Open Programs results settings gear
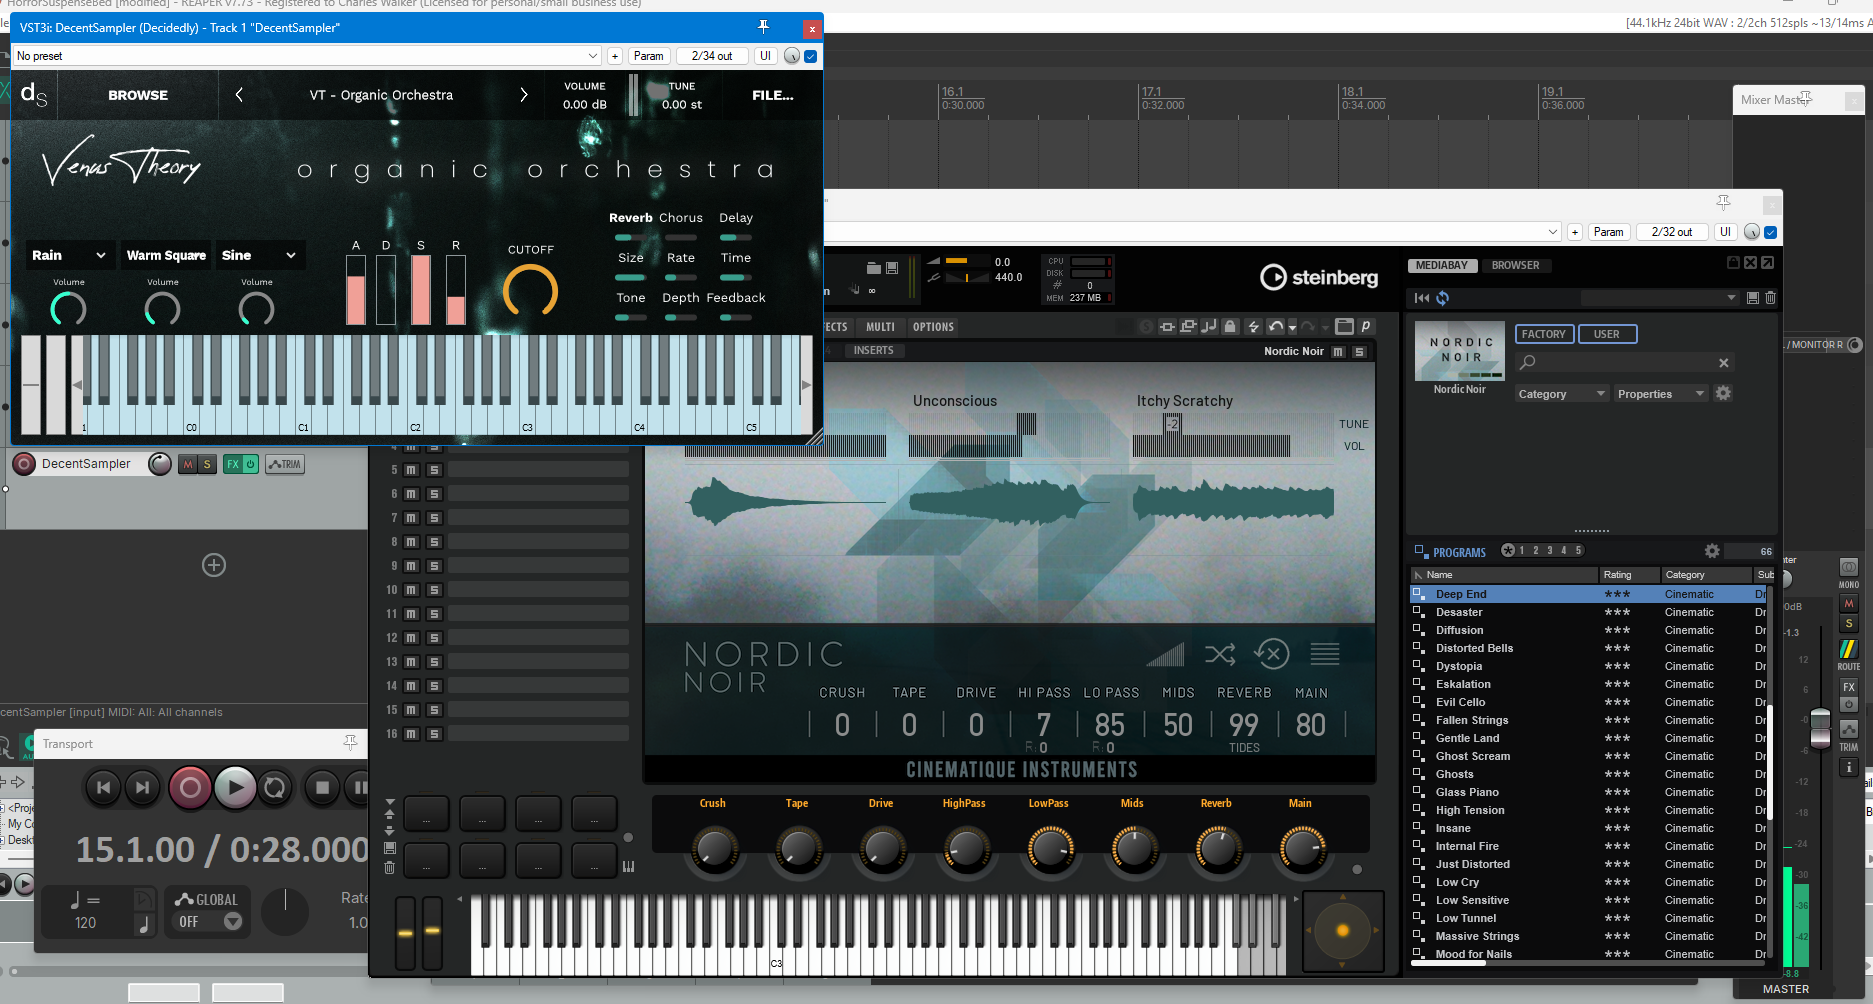Image resolution: width=1873 pixels, height=1004 pixels. [1712, 551]
